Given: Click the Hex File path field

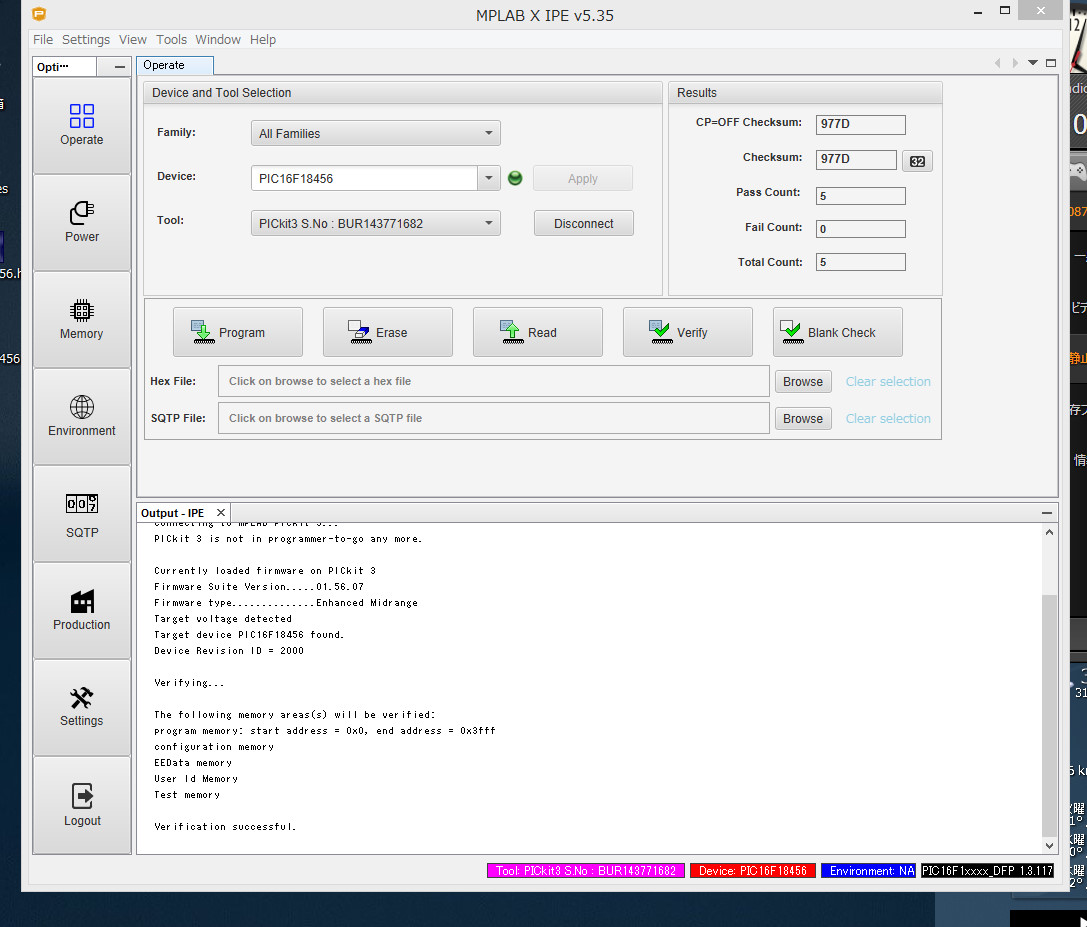Looking at the screenshot, I should tap(494, 381).
